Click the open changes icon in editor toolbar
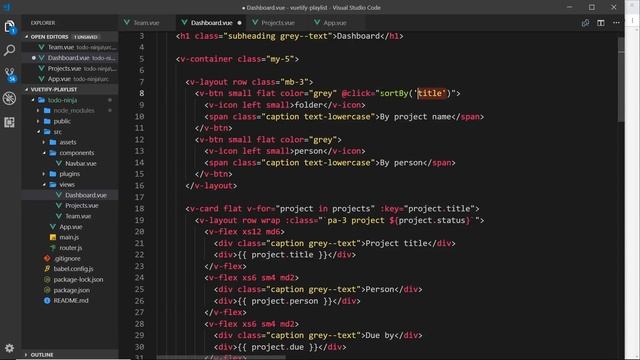 click(x=585, y=23)
